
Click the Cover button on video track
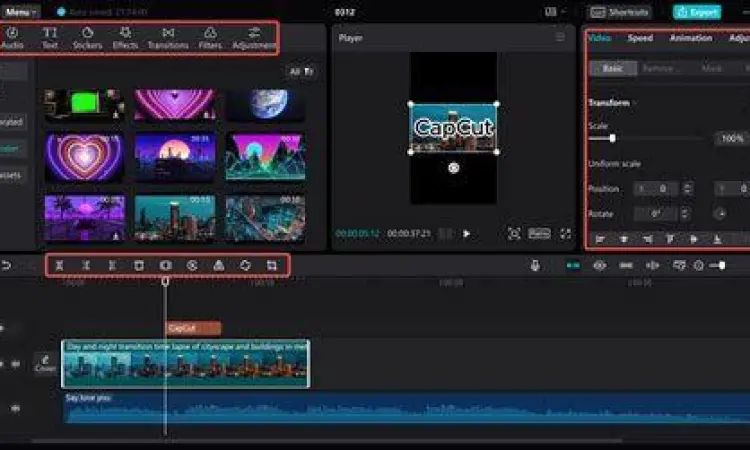point(45,363)
